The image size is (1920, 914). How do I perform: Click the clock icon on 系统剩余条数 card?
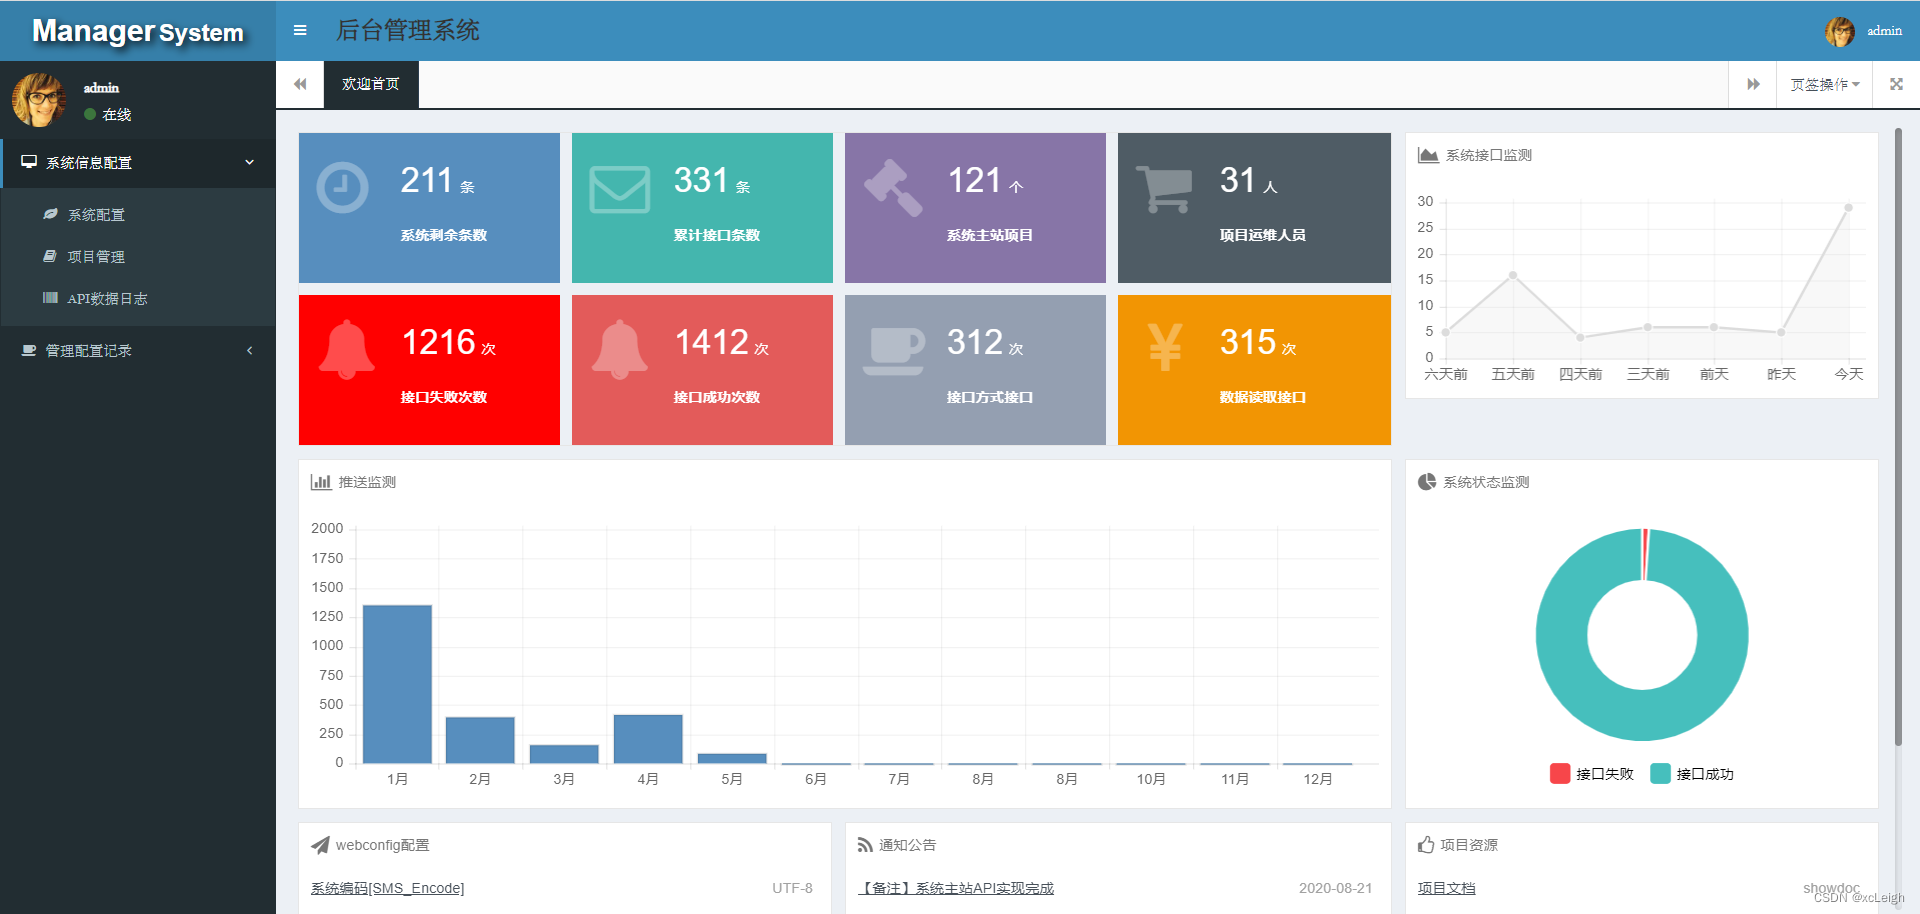coord(342,187)
